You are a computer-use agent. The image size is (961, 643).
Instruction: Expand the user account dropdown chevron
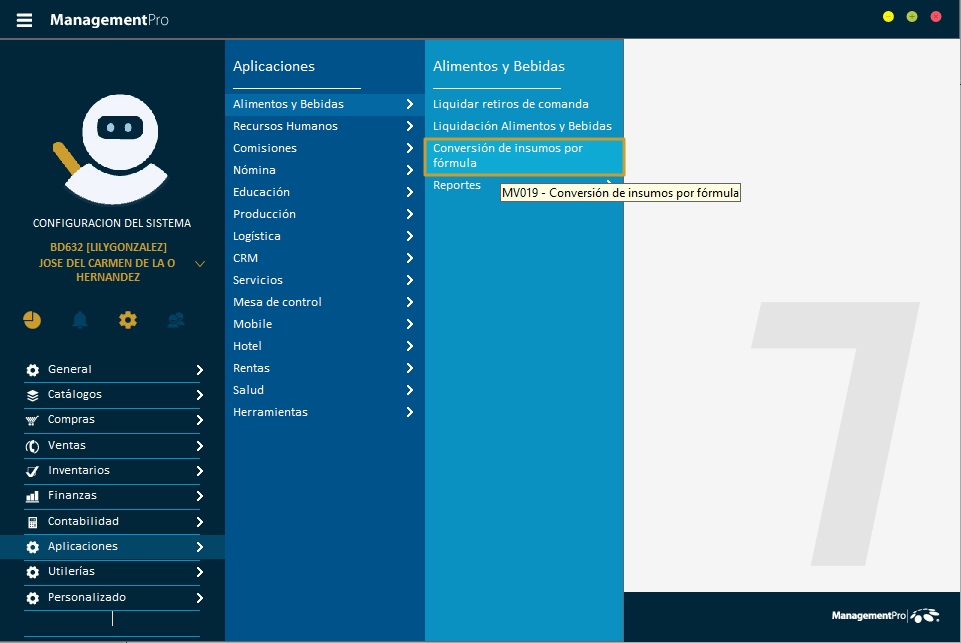200,264
